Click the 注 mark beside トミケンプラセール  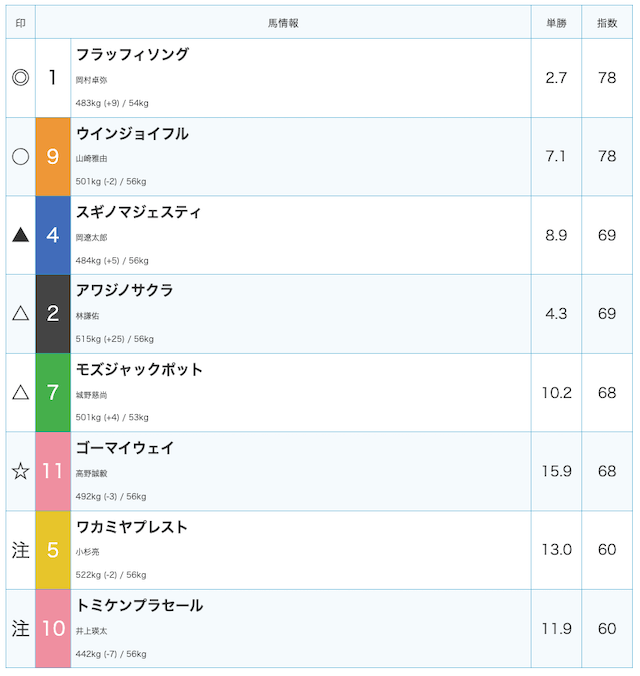tap(20, 629)
